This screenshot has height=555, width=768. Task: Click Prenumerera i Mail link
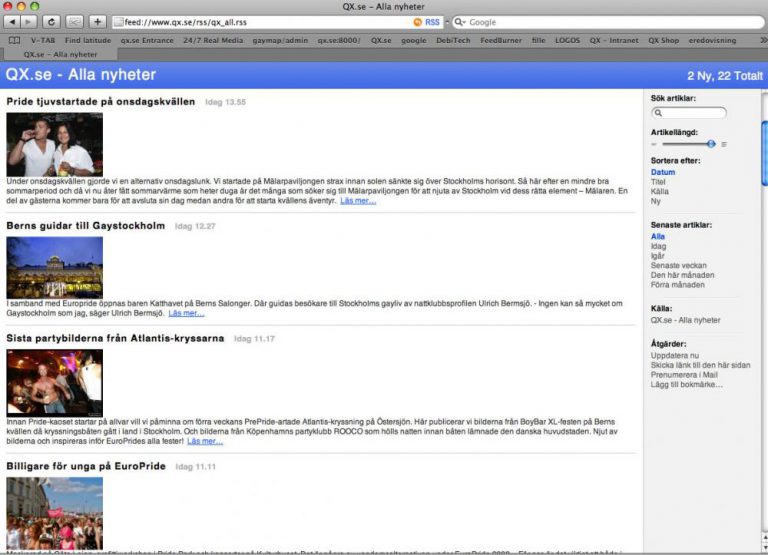(x=684, y=374)
